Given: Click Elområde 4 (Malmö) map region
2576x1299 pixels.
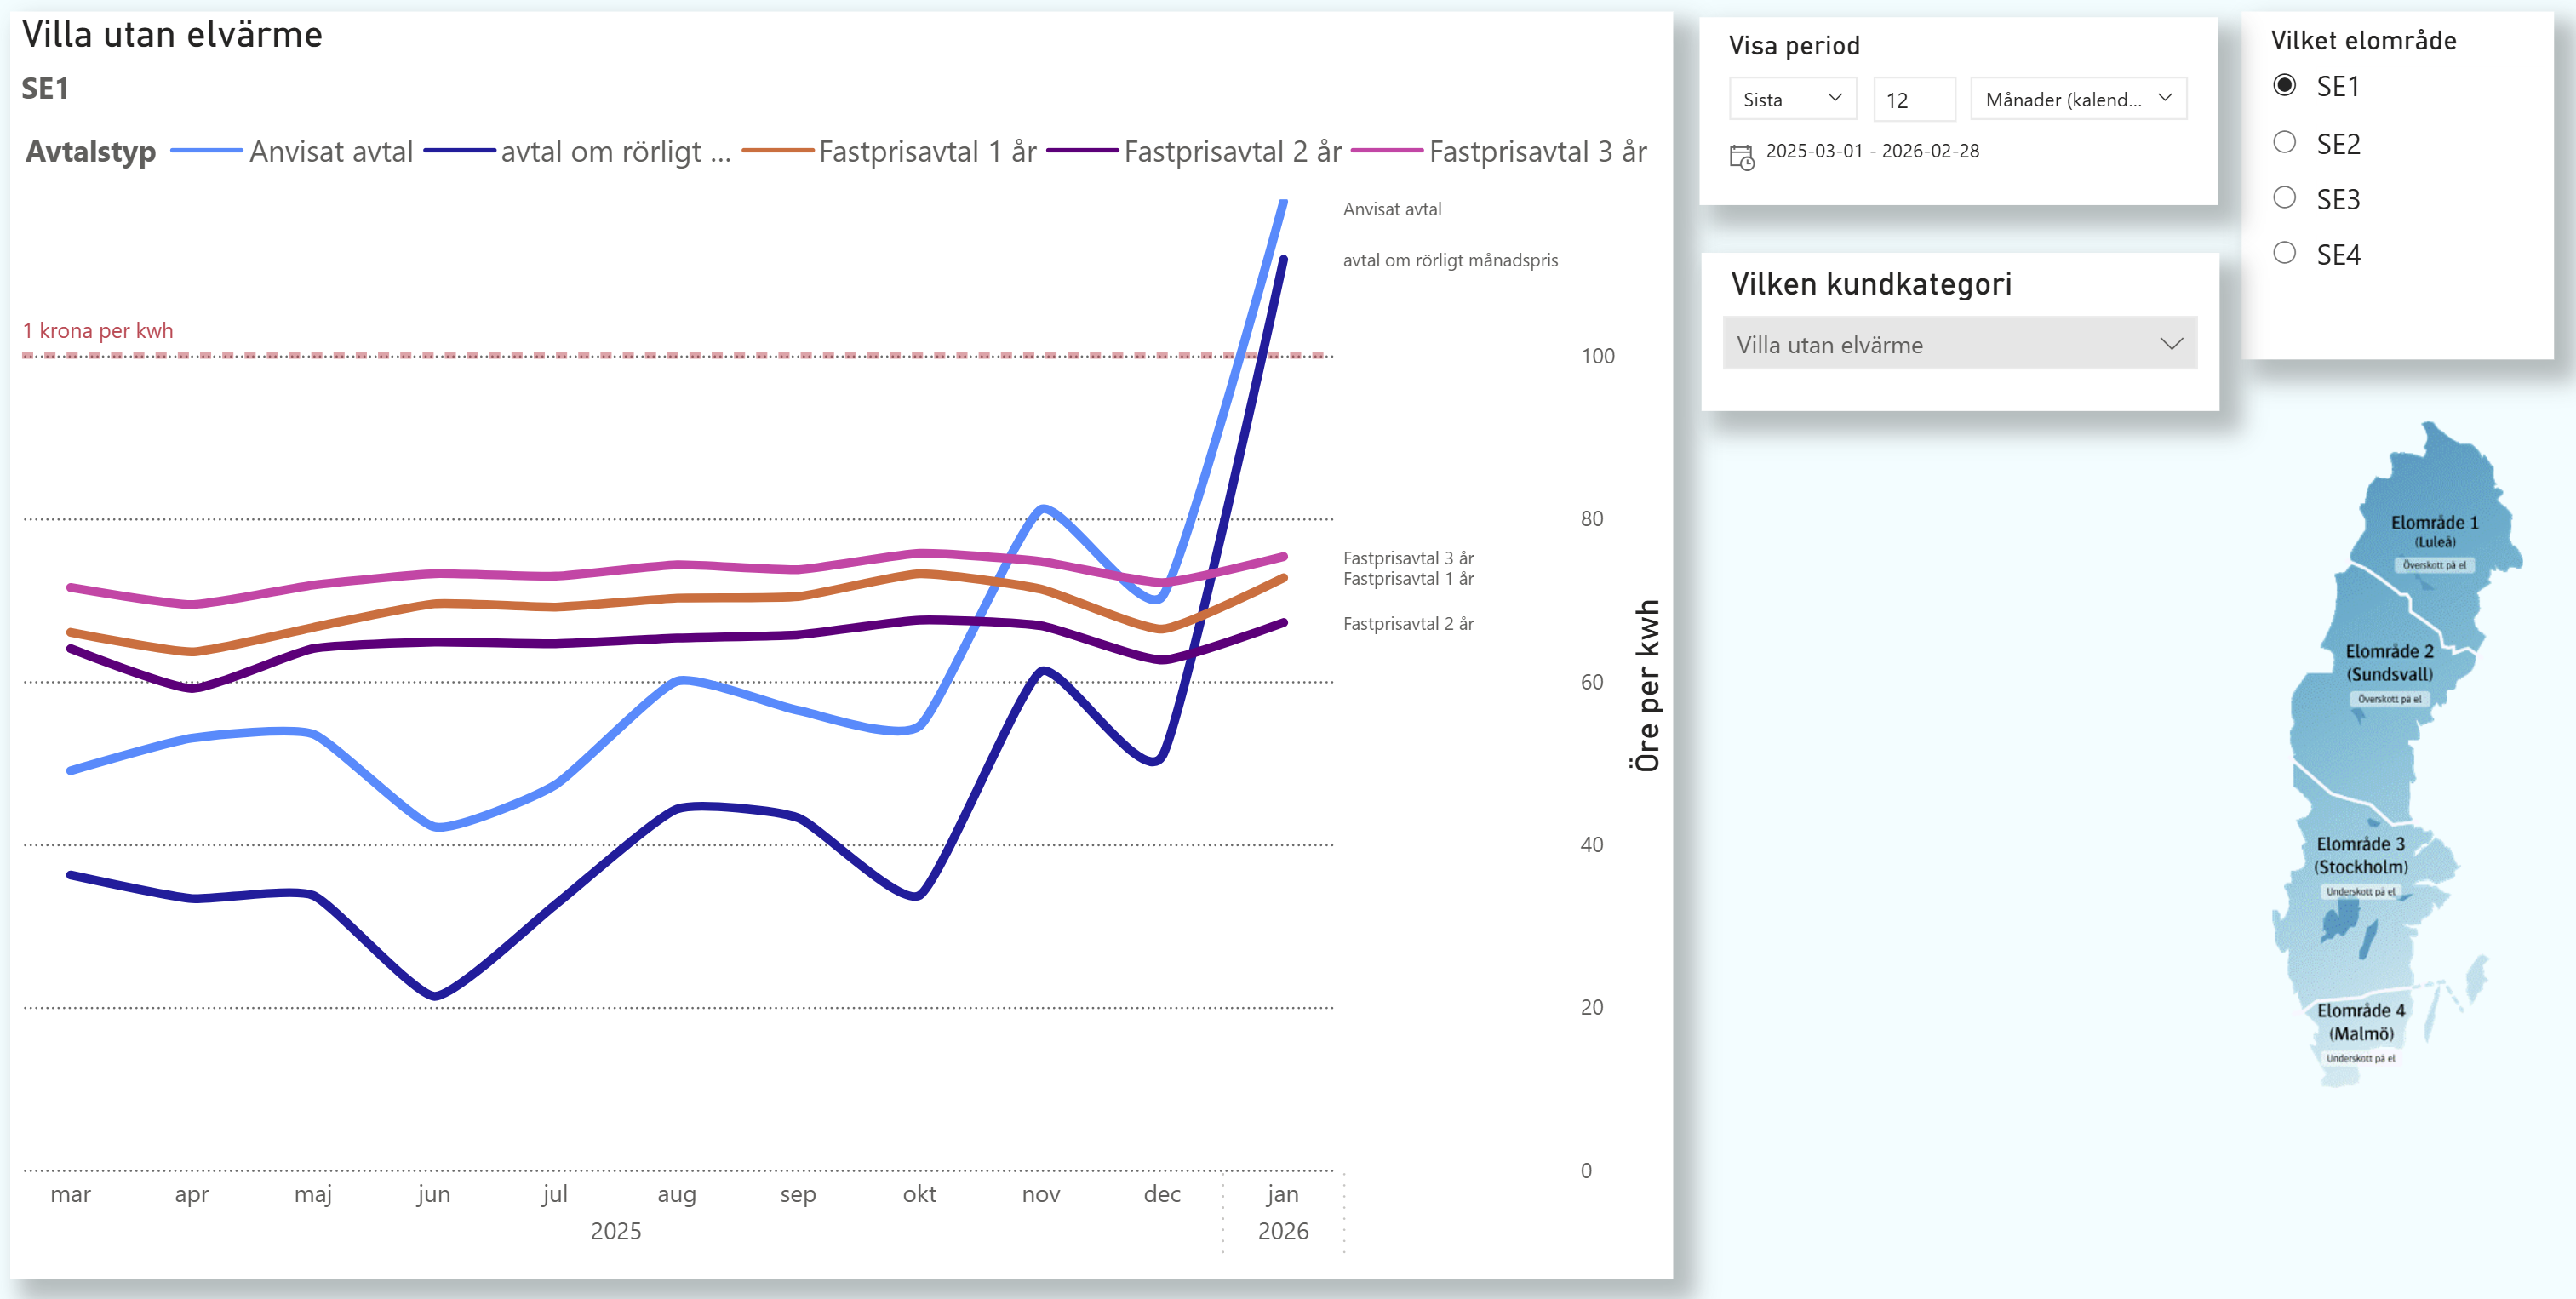Looking at the screenshot, I should [x=2360, y=1021].
